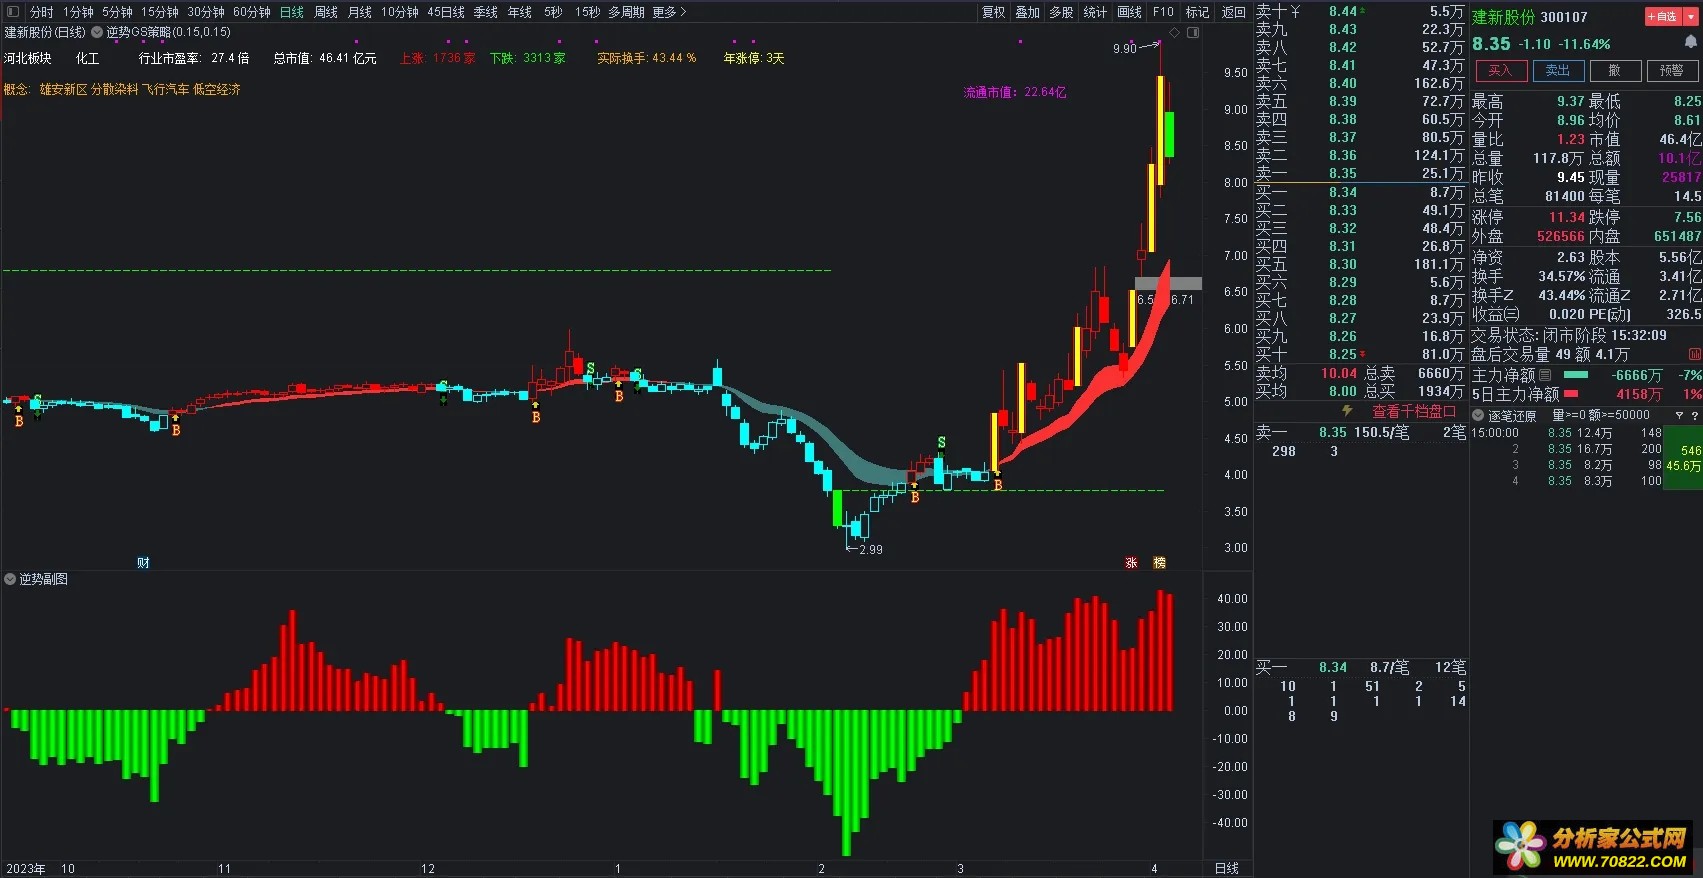
Task: Click the 多股 toolbar button
Action: [1061, 12]
